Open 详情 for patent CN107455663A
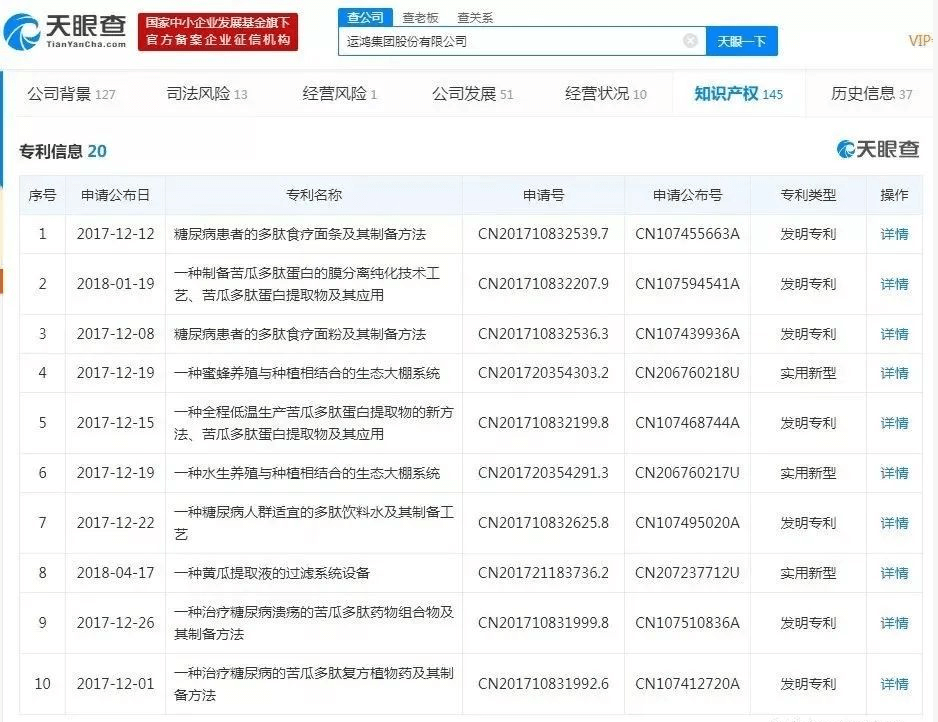 click(x=894, y=234)
